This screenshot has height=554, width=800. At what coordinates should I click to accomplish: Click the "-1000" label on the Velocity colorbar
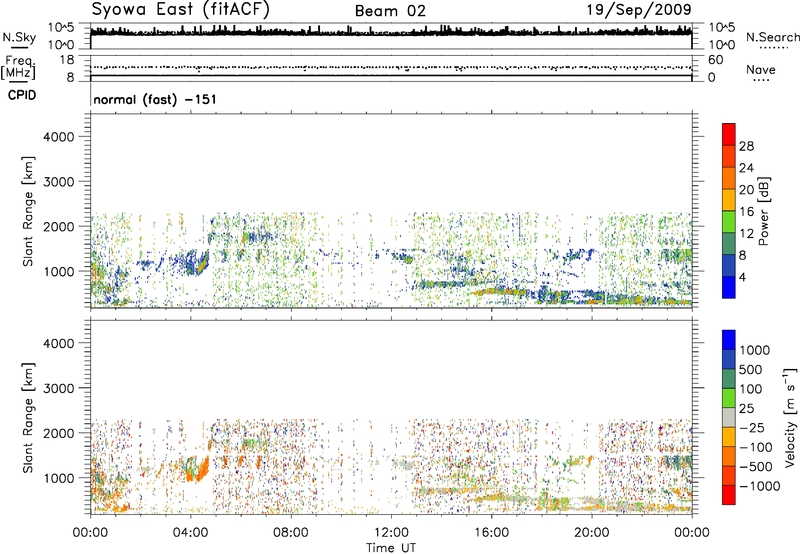tap(760, 486)
